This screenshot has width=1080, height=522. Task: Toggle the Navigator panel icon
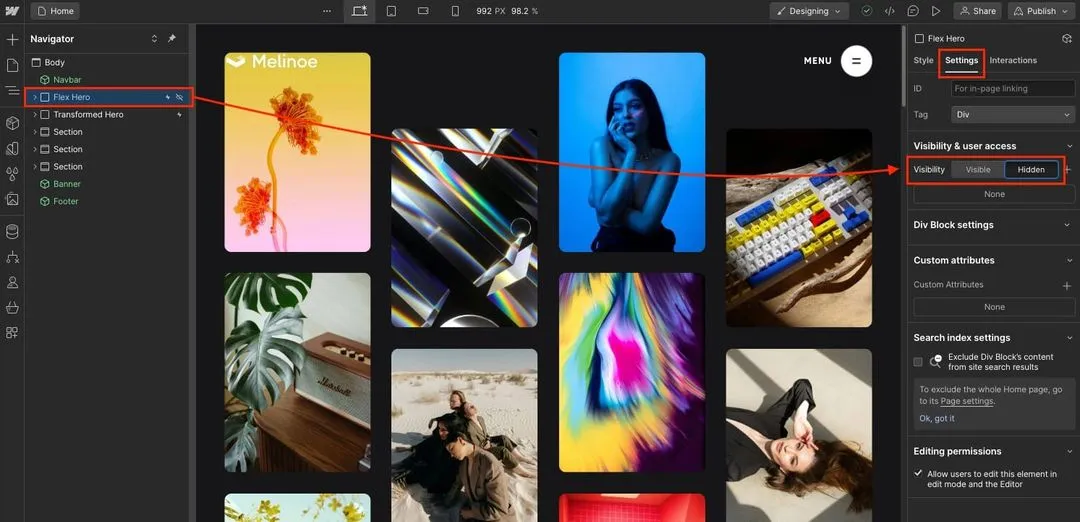coord(12,90)
